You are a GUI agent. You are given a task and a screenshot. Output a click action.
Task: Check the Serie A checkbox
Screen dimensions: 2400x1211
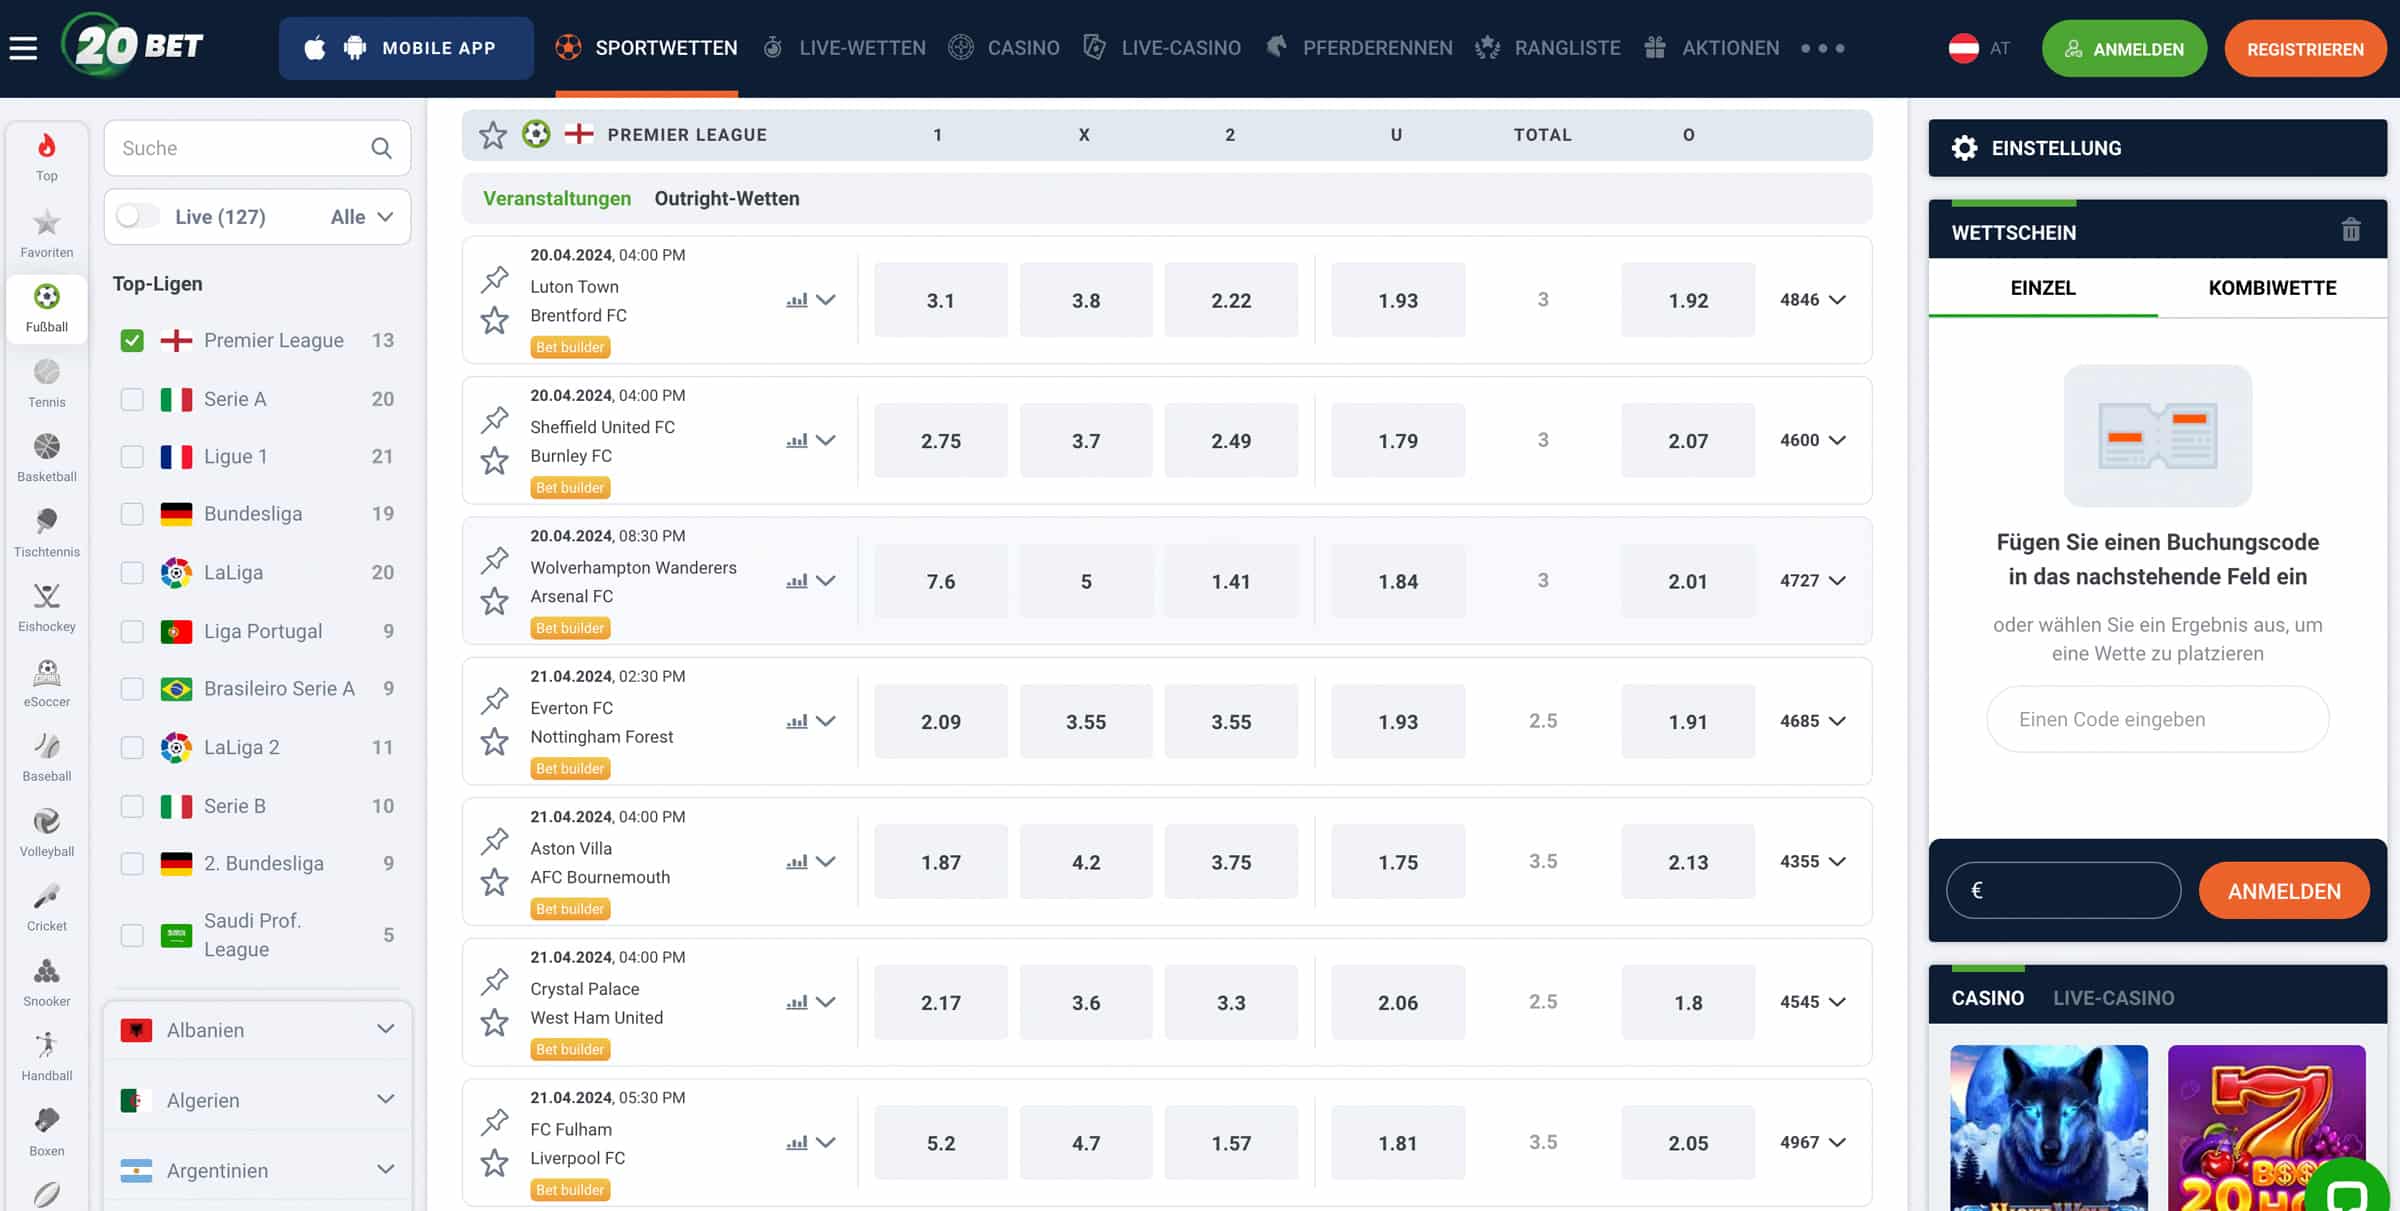point(132,399)
